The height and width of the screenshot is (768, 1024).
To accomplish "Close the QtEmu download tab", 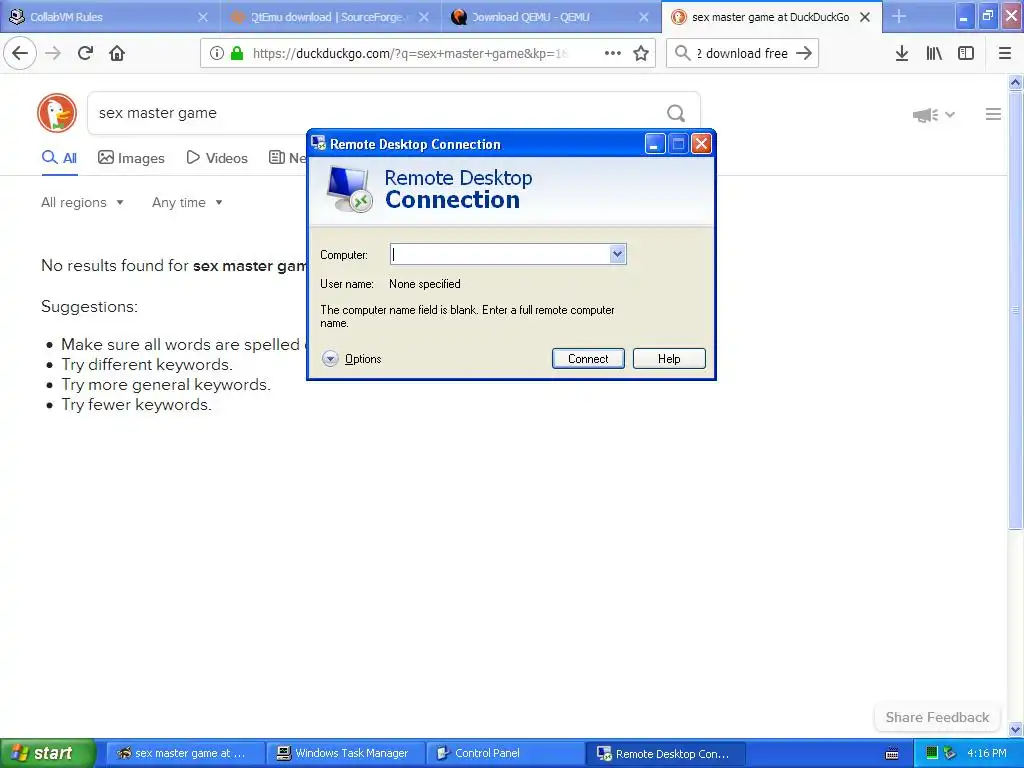I will (x=424, y=17).
